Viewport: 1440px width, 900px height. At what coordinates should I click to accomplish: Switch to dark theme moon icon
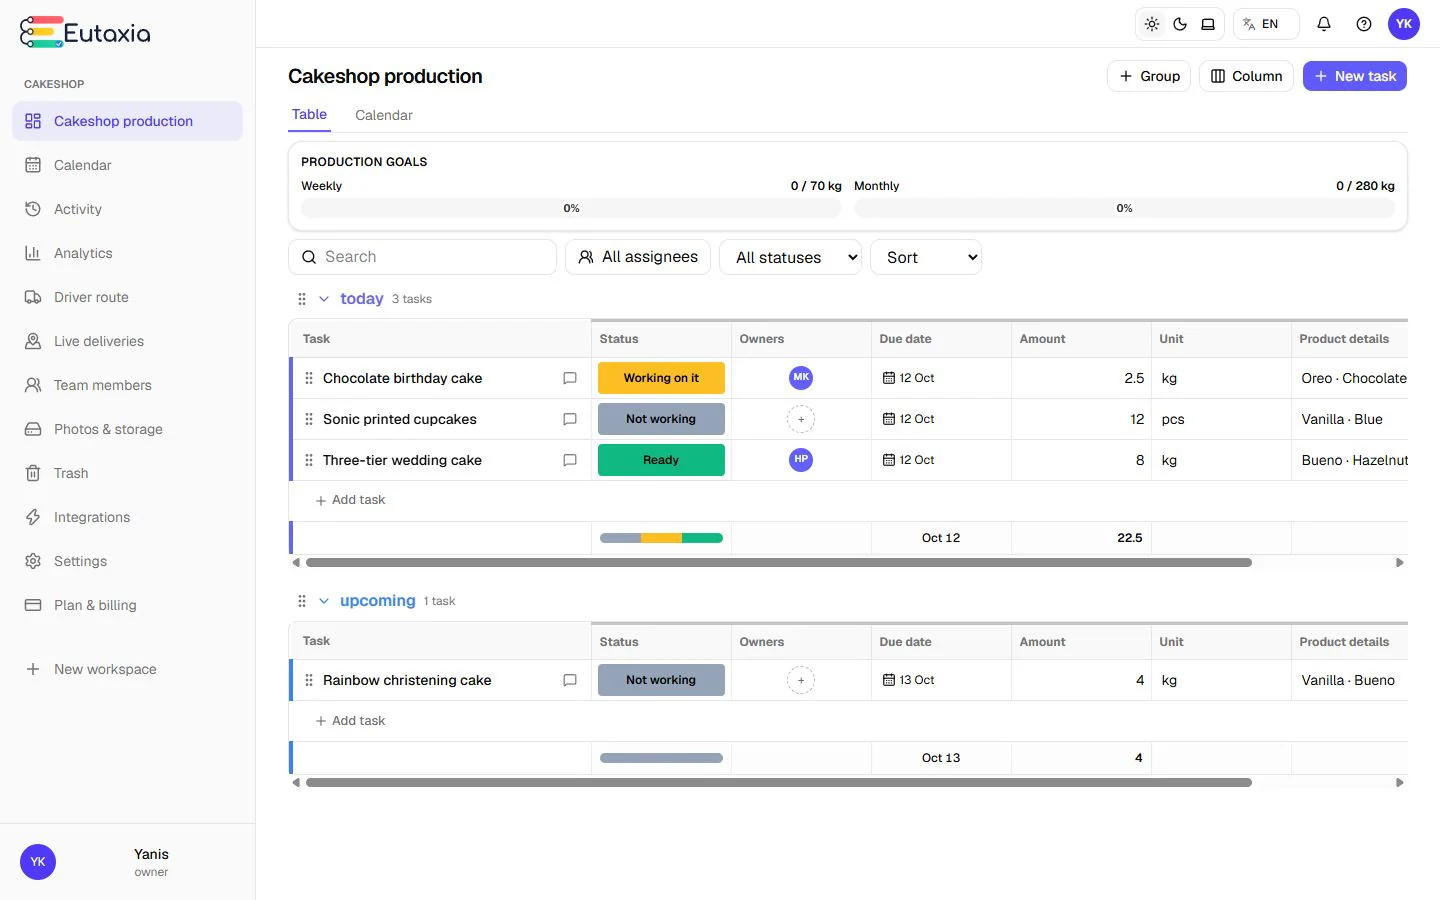[x=1180, y=24]
